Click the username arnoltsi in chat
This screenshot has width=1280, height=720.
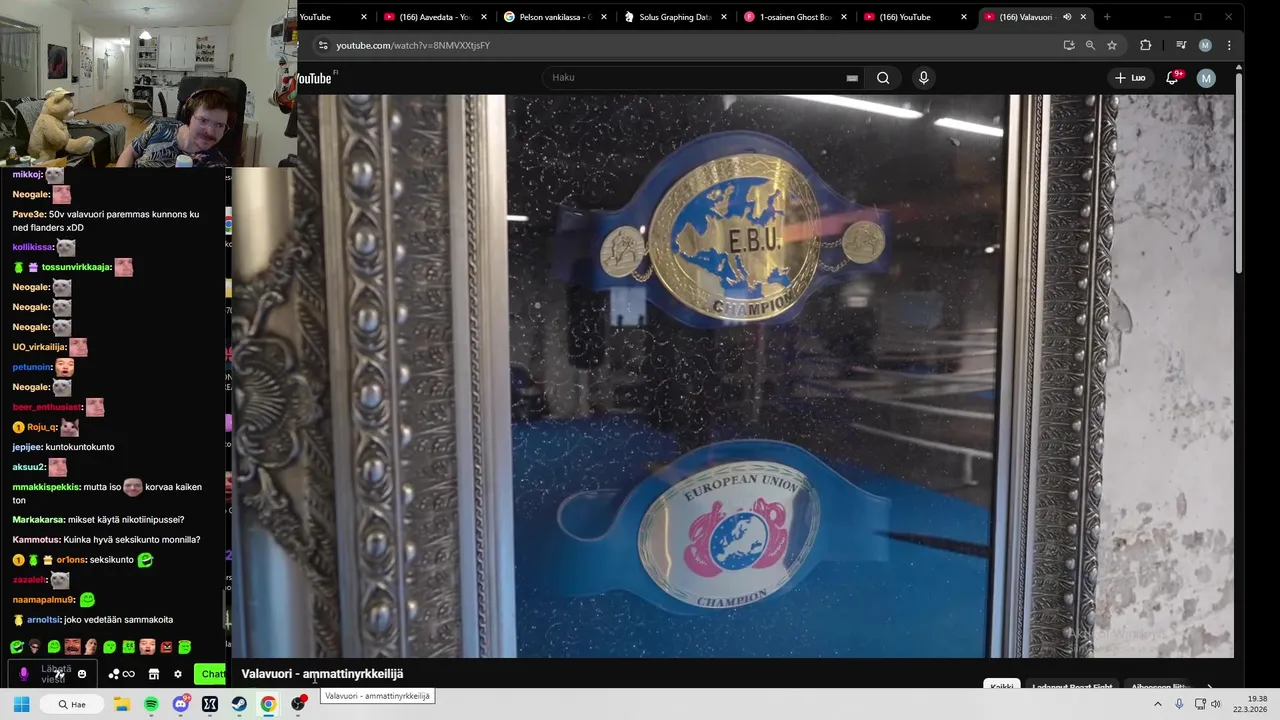click(x=43, y=620)
